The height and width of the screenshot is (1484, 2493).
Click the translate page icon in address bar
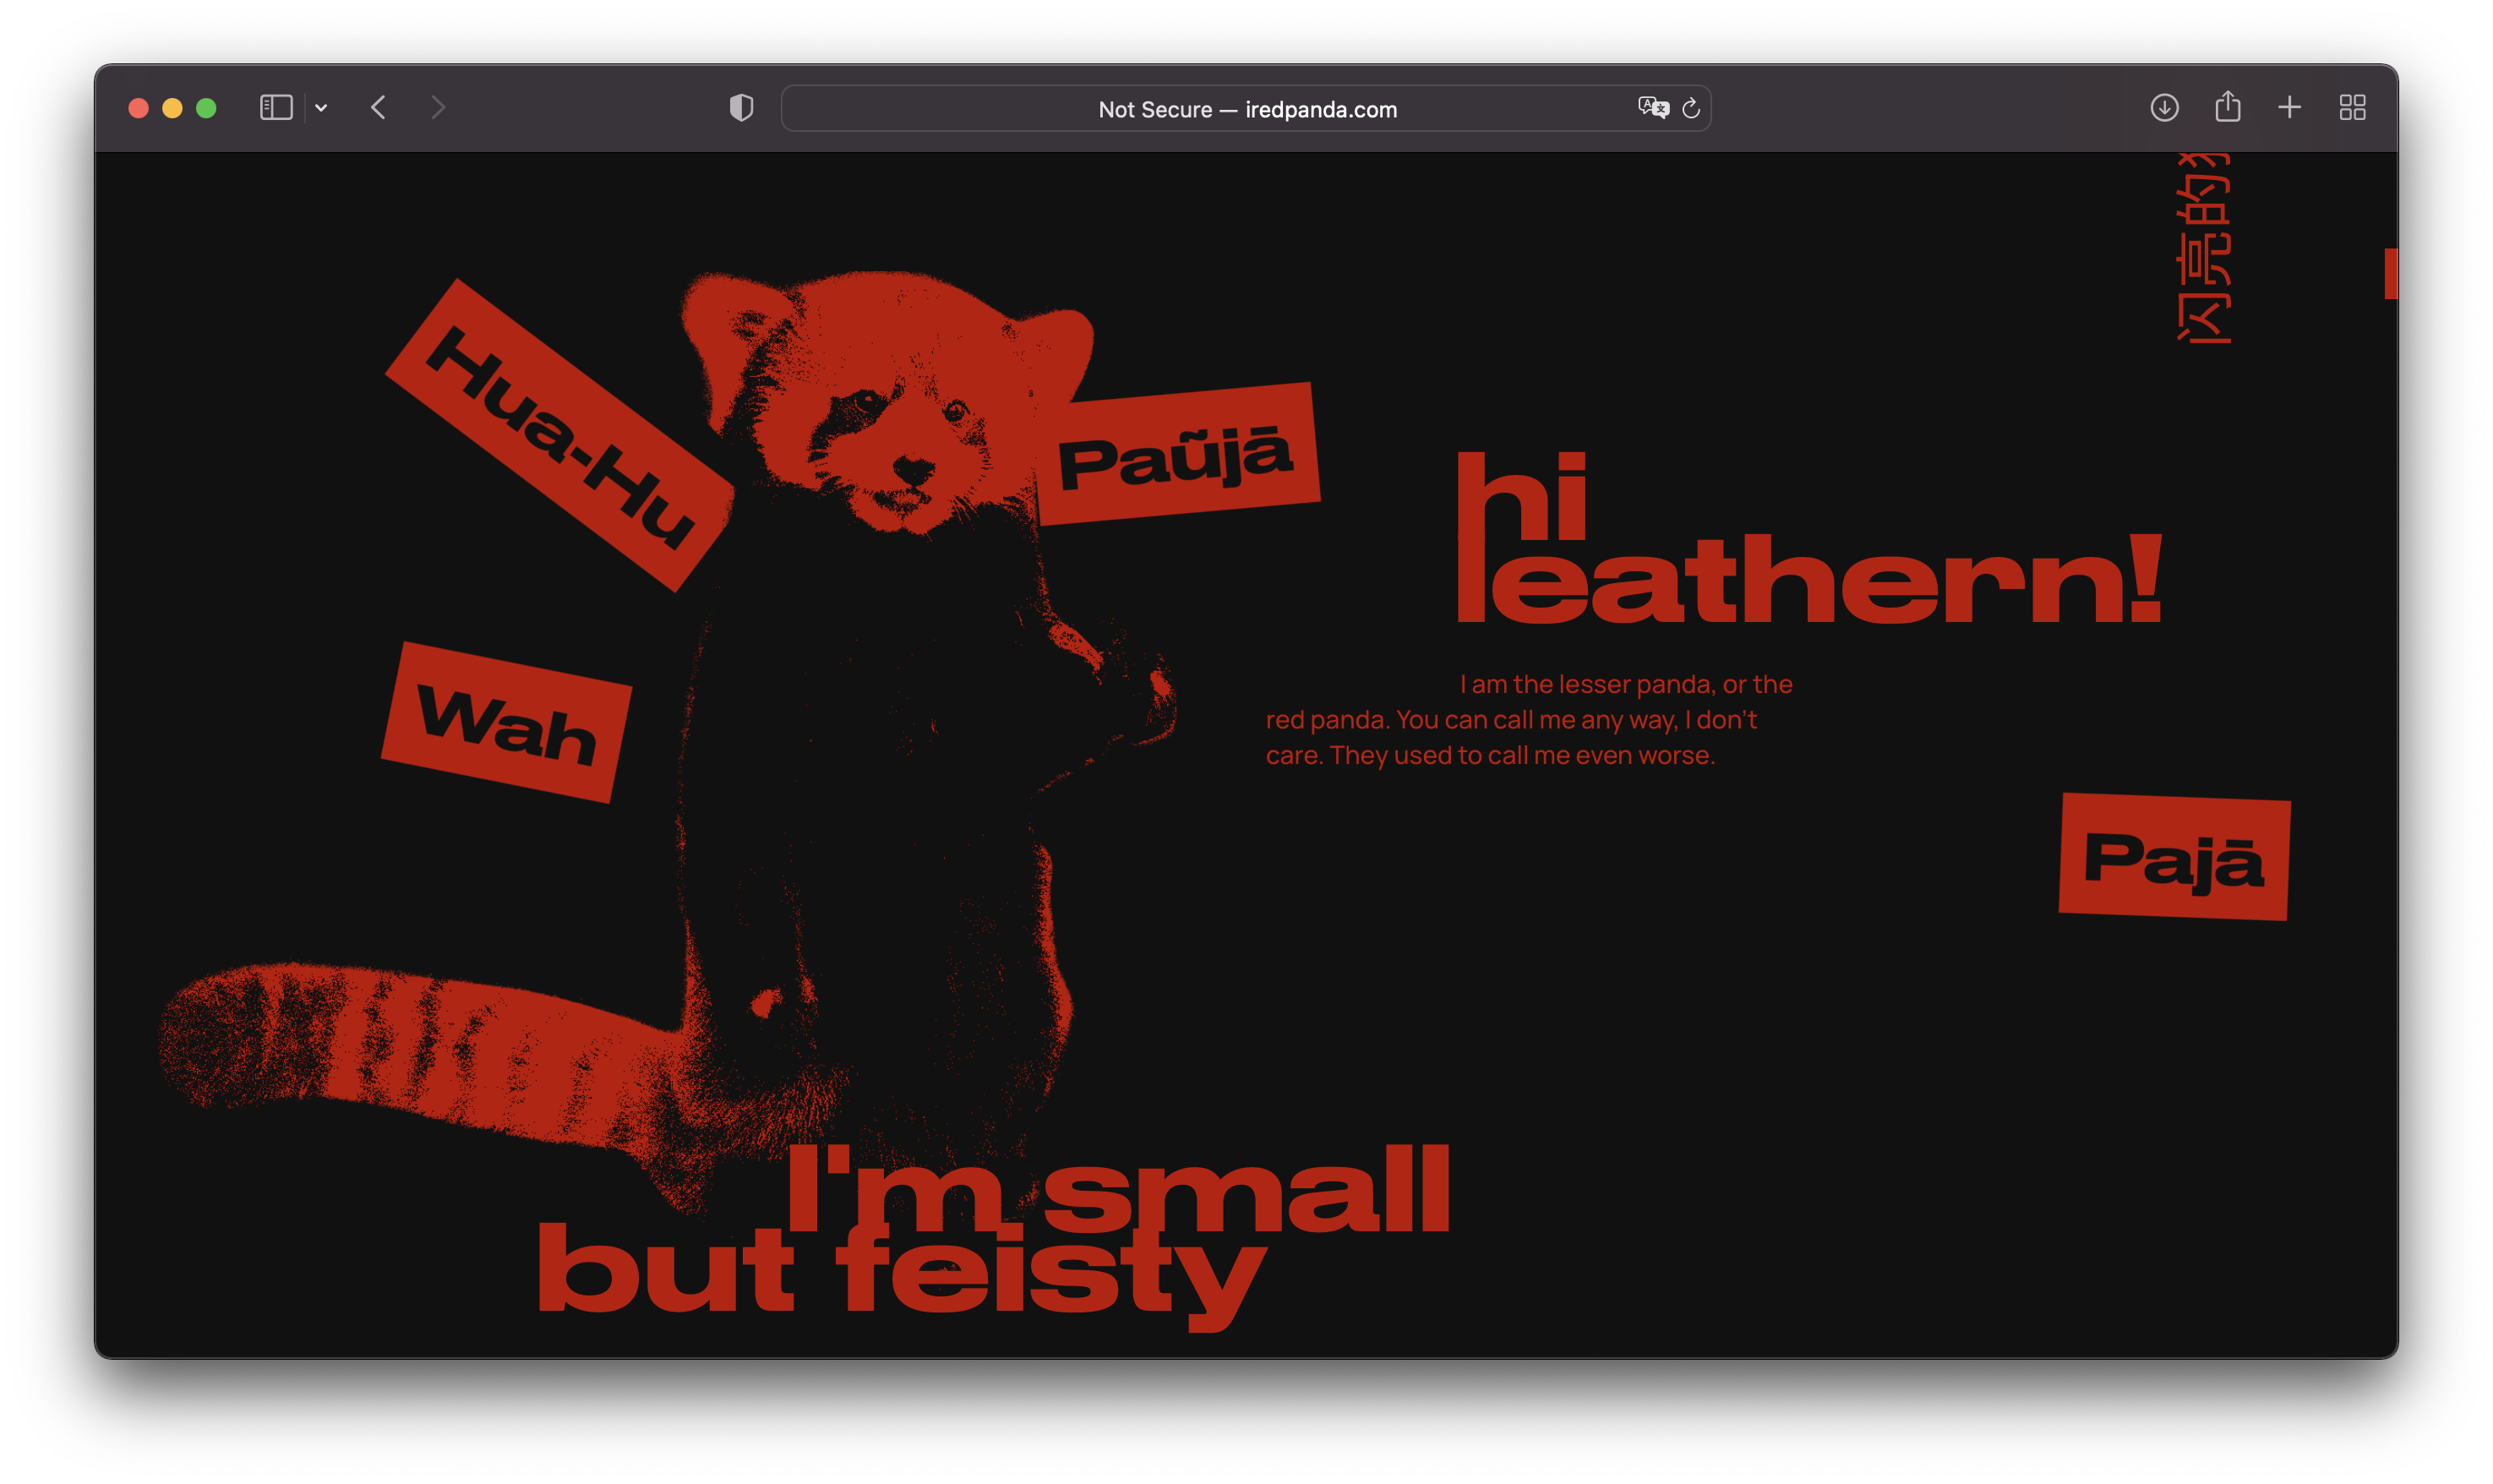1653,108
